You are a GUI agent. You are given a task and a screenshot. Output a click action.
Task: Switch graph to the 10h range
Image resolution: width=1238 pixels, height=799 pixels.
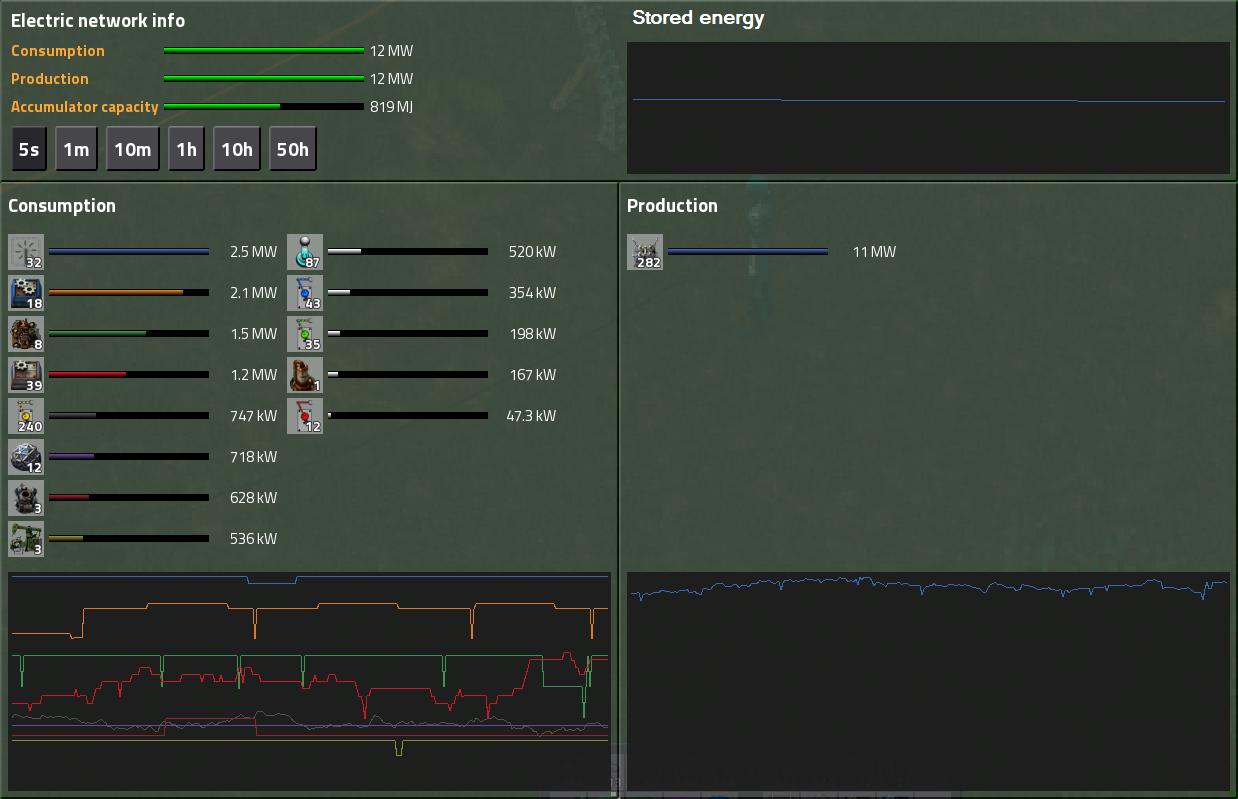pyautogui.click(x=237, y=150)
